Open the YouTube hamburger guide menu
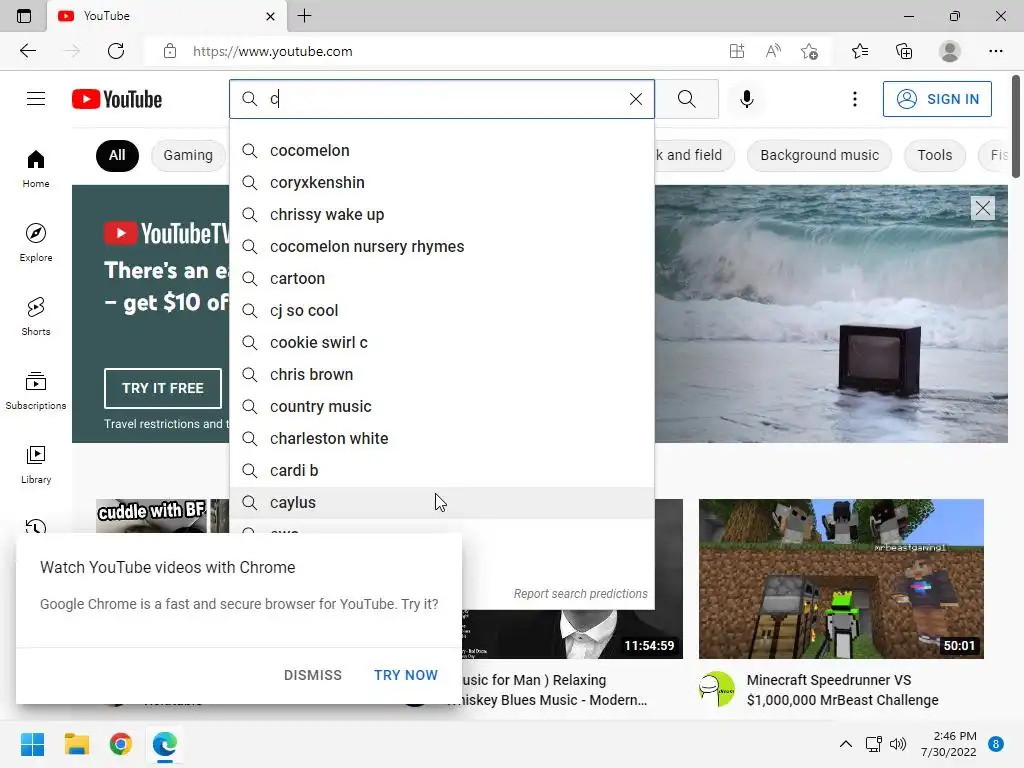Screen dimensions: 1024x768 [36, 99]
